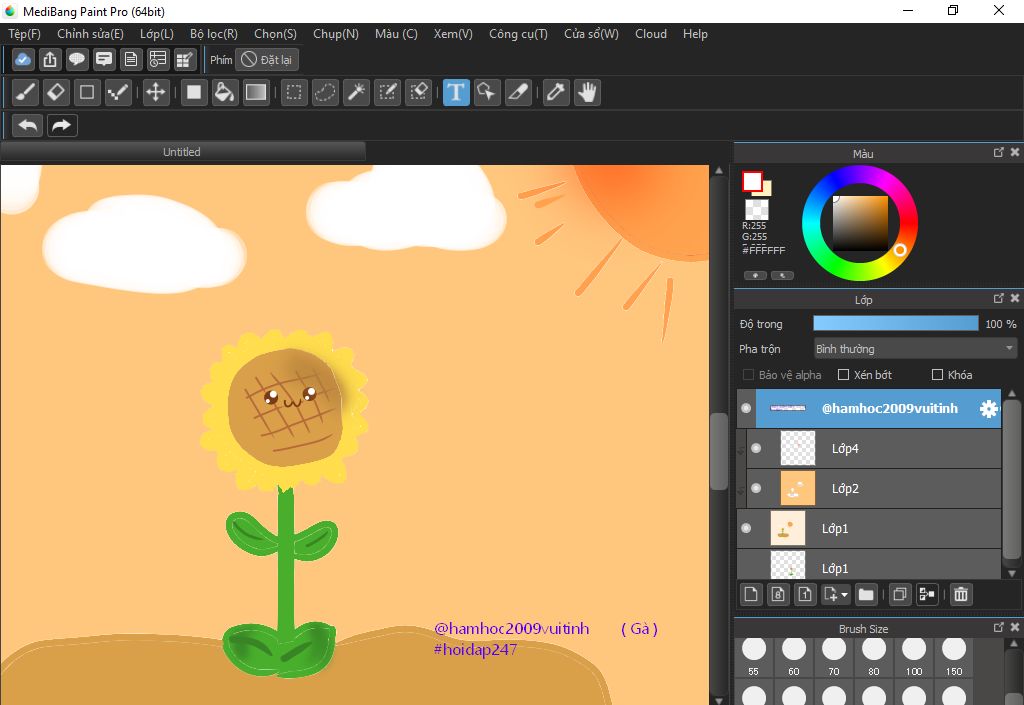
Task: Select the Dot pixel pen tool
Action: [x=118, y=92]
